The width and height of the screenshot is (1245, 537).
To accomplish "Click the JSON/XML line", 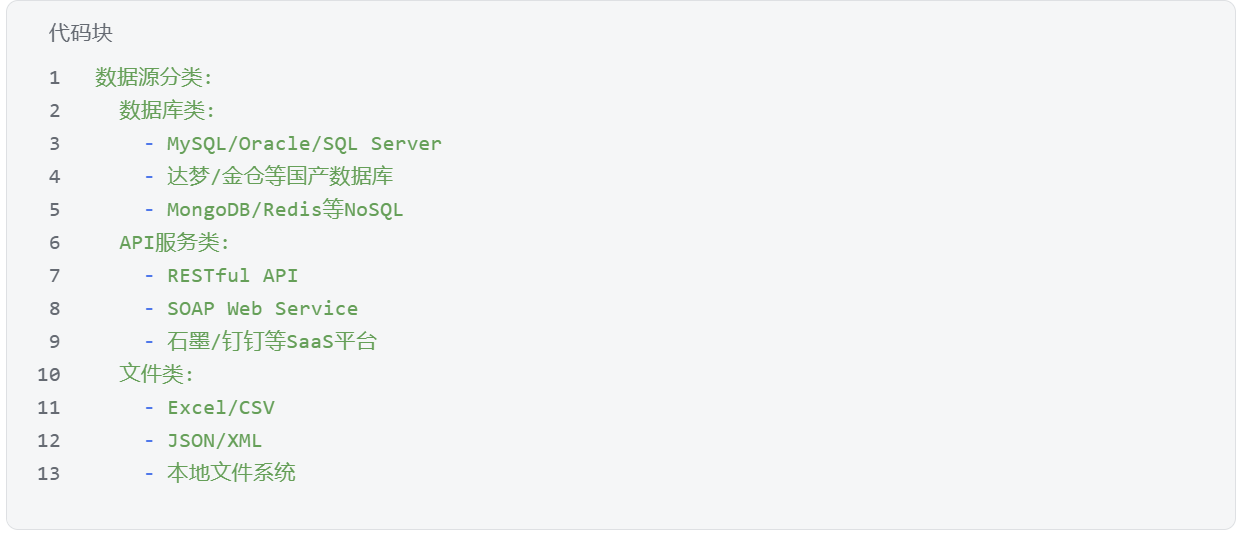I will point(214,440).
